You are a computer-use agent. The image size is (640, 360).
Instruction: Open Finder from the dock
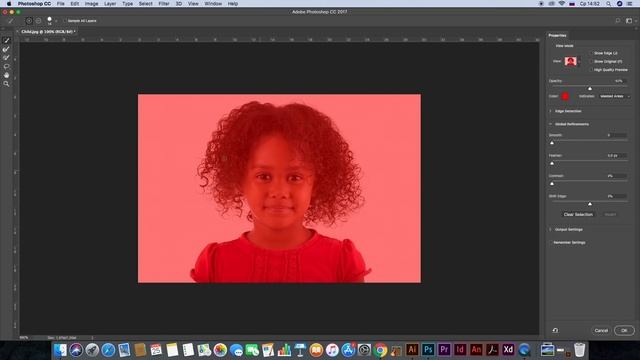point(60,350)
